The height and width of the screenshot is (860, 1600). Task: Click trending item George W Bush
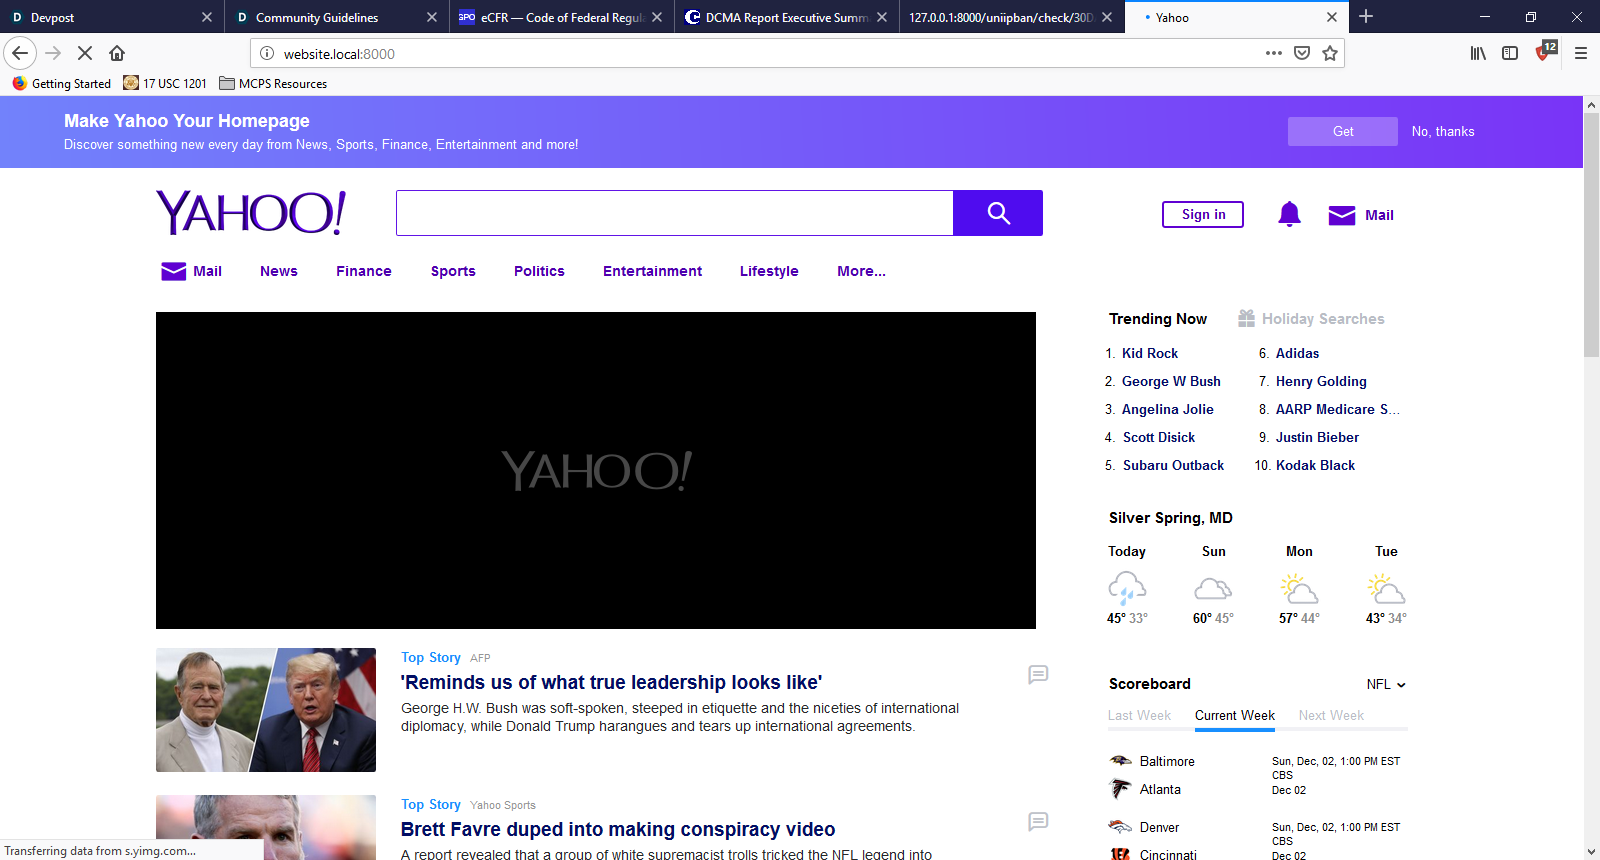[x=1171, y=381]
